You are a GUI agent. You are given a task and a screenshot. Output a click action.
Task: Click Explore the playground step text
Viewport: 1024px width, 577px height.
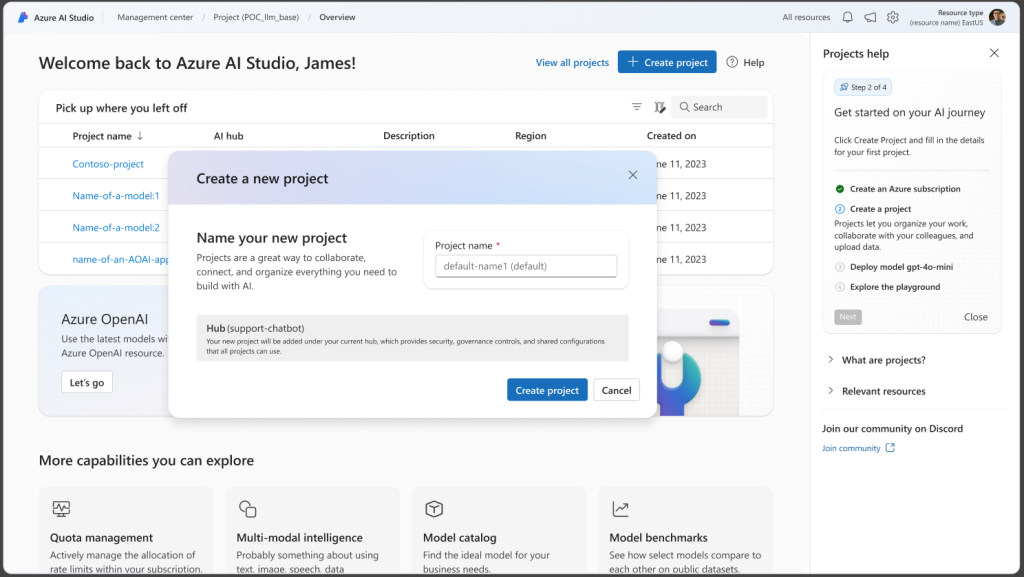[895, 287]
